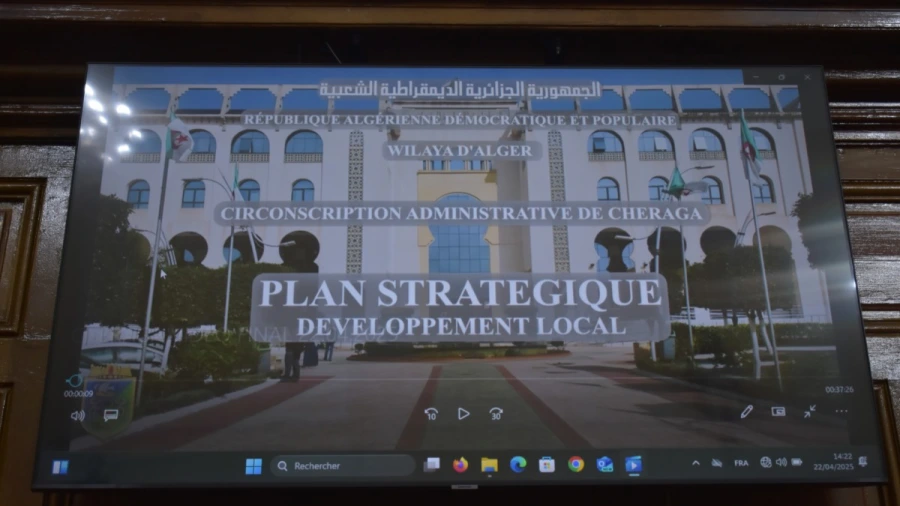Viewport: 900px width, 506px height.
Task: Open Task View in the taskbar
Action: (x=432, y=465)
